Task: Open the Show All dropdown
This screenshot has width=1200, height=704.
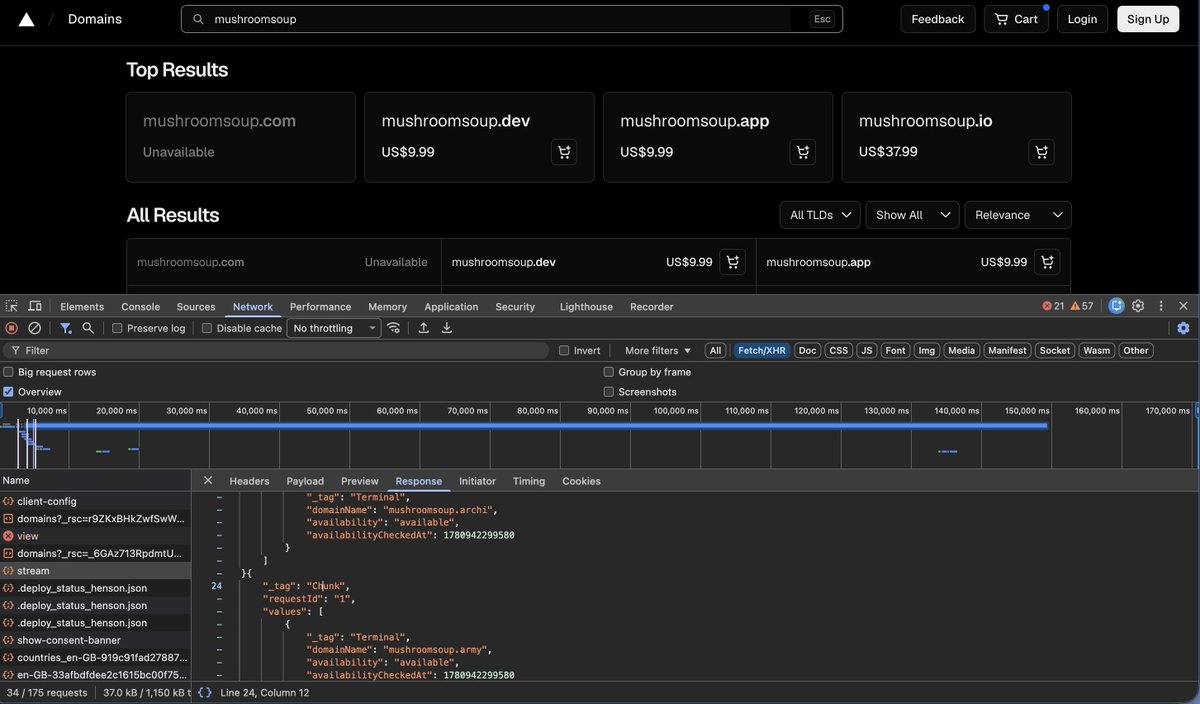Action: click(x=912, y=215)
